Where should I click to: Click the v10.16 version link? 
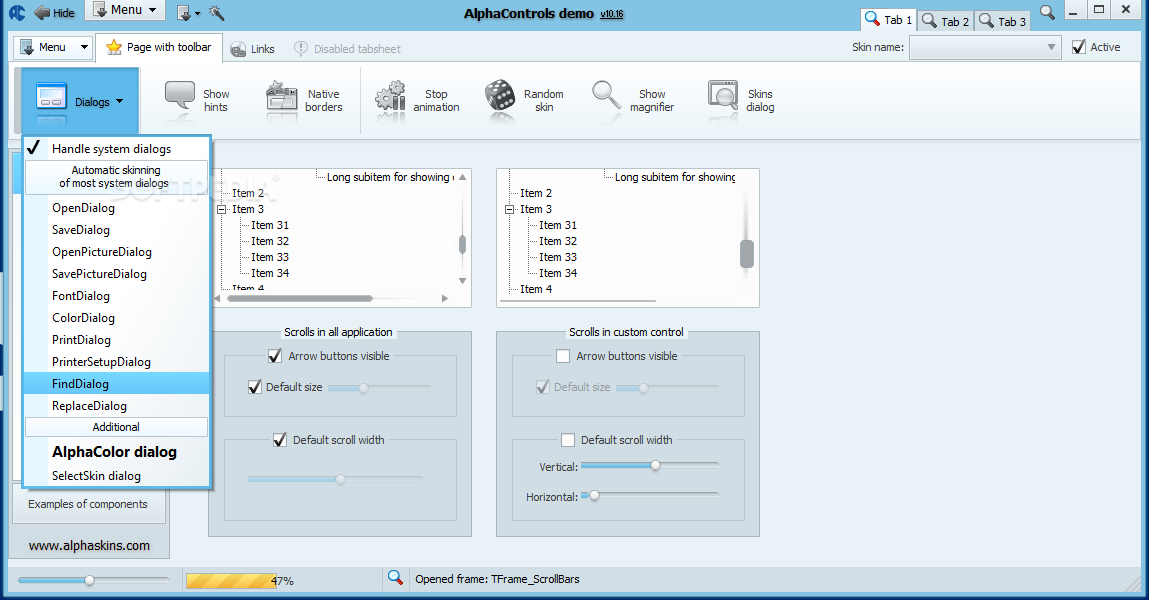click(612, 14)
